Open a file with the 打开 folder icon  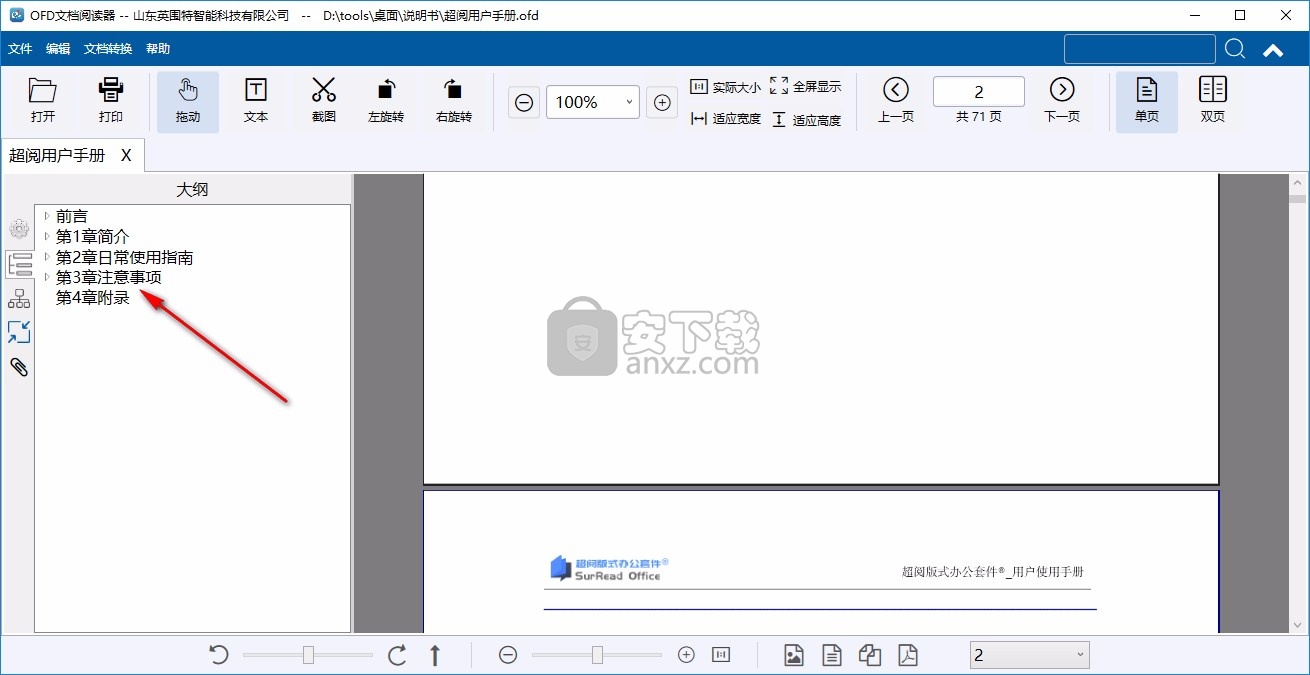click(x=43, y=100)
